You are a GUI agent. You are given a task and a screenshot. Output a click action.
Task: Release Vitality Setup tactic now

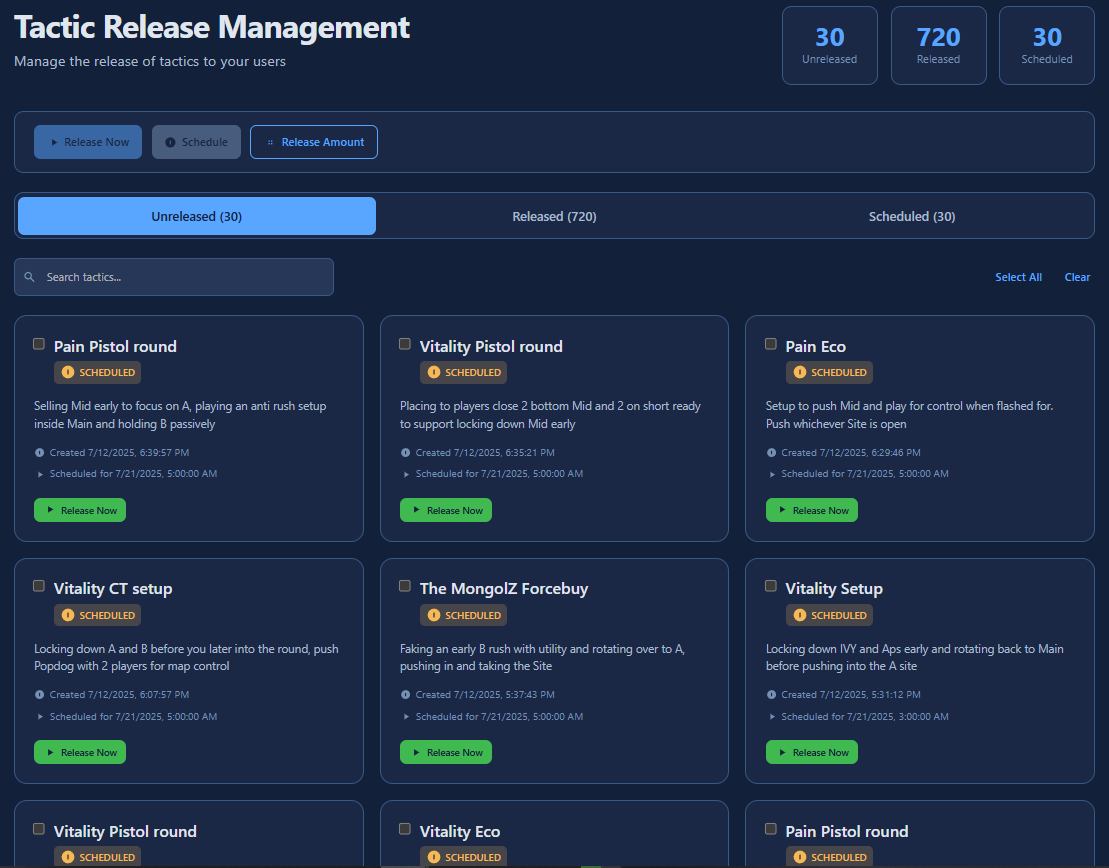(x=811, y=752)
